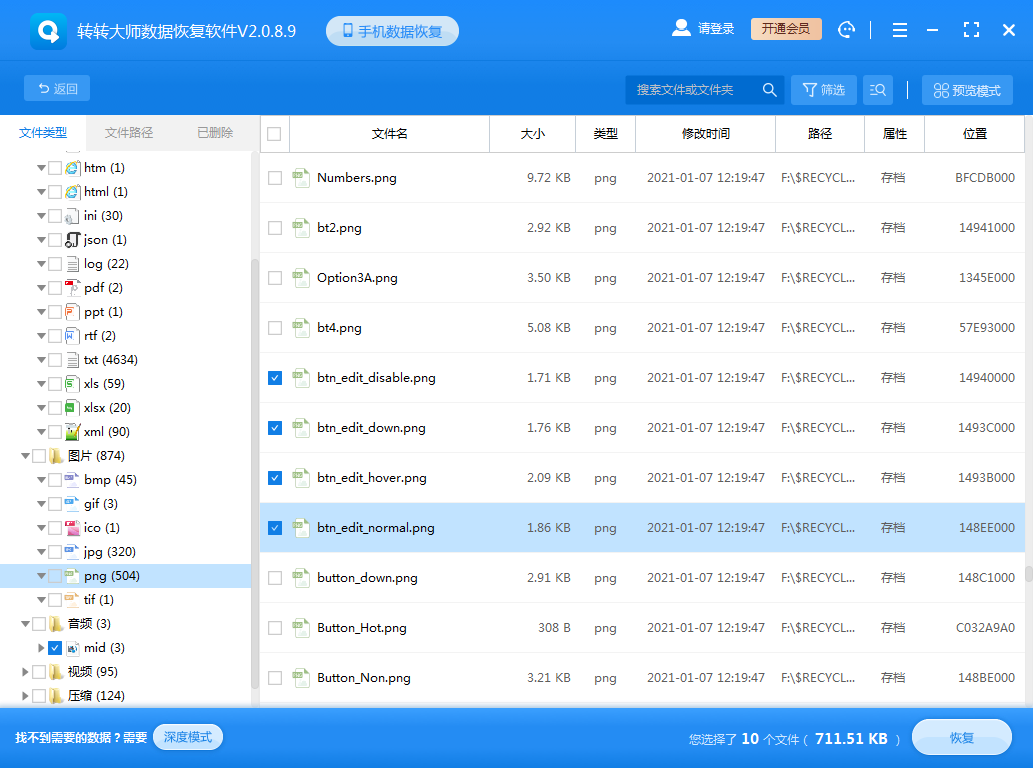Uncheck btn_edit_down.png in the file list
Image resolution: width=1033 pixels, height=768 pixels.
click(274, 428)
